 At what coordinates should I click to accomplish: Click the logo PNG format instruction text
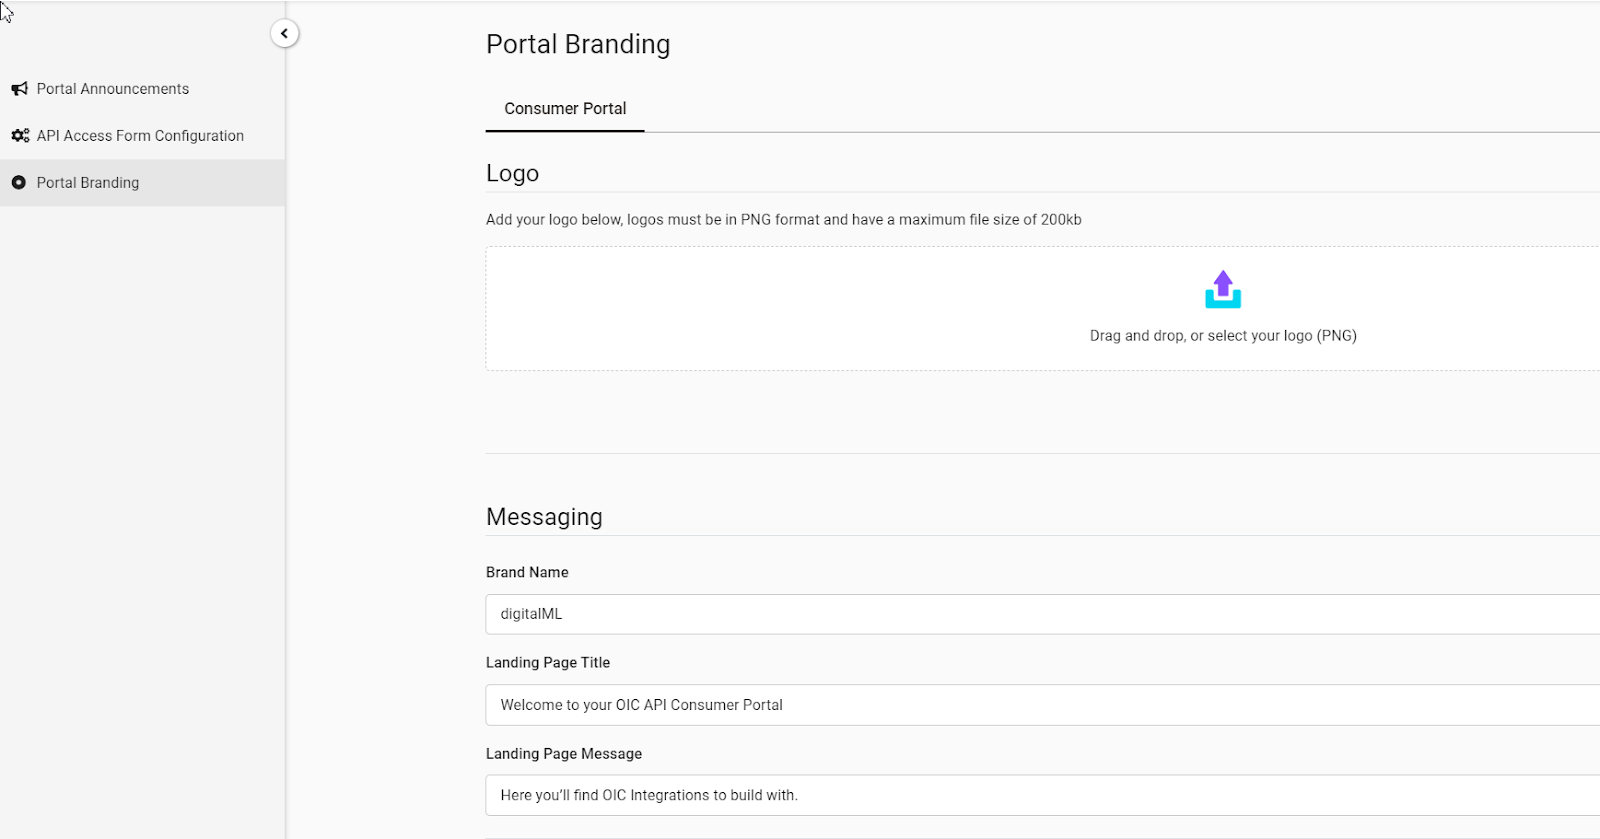pos(783,220)
